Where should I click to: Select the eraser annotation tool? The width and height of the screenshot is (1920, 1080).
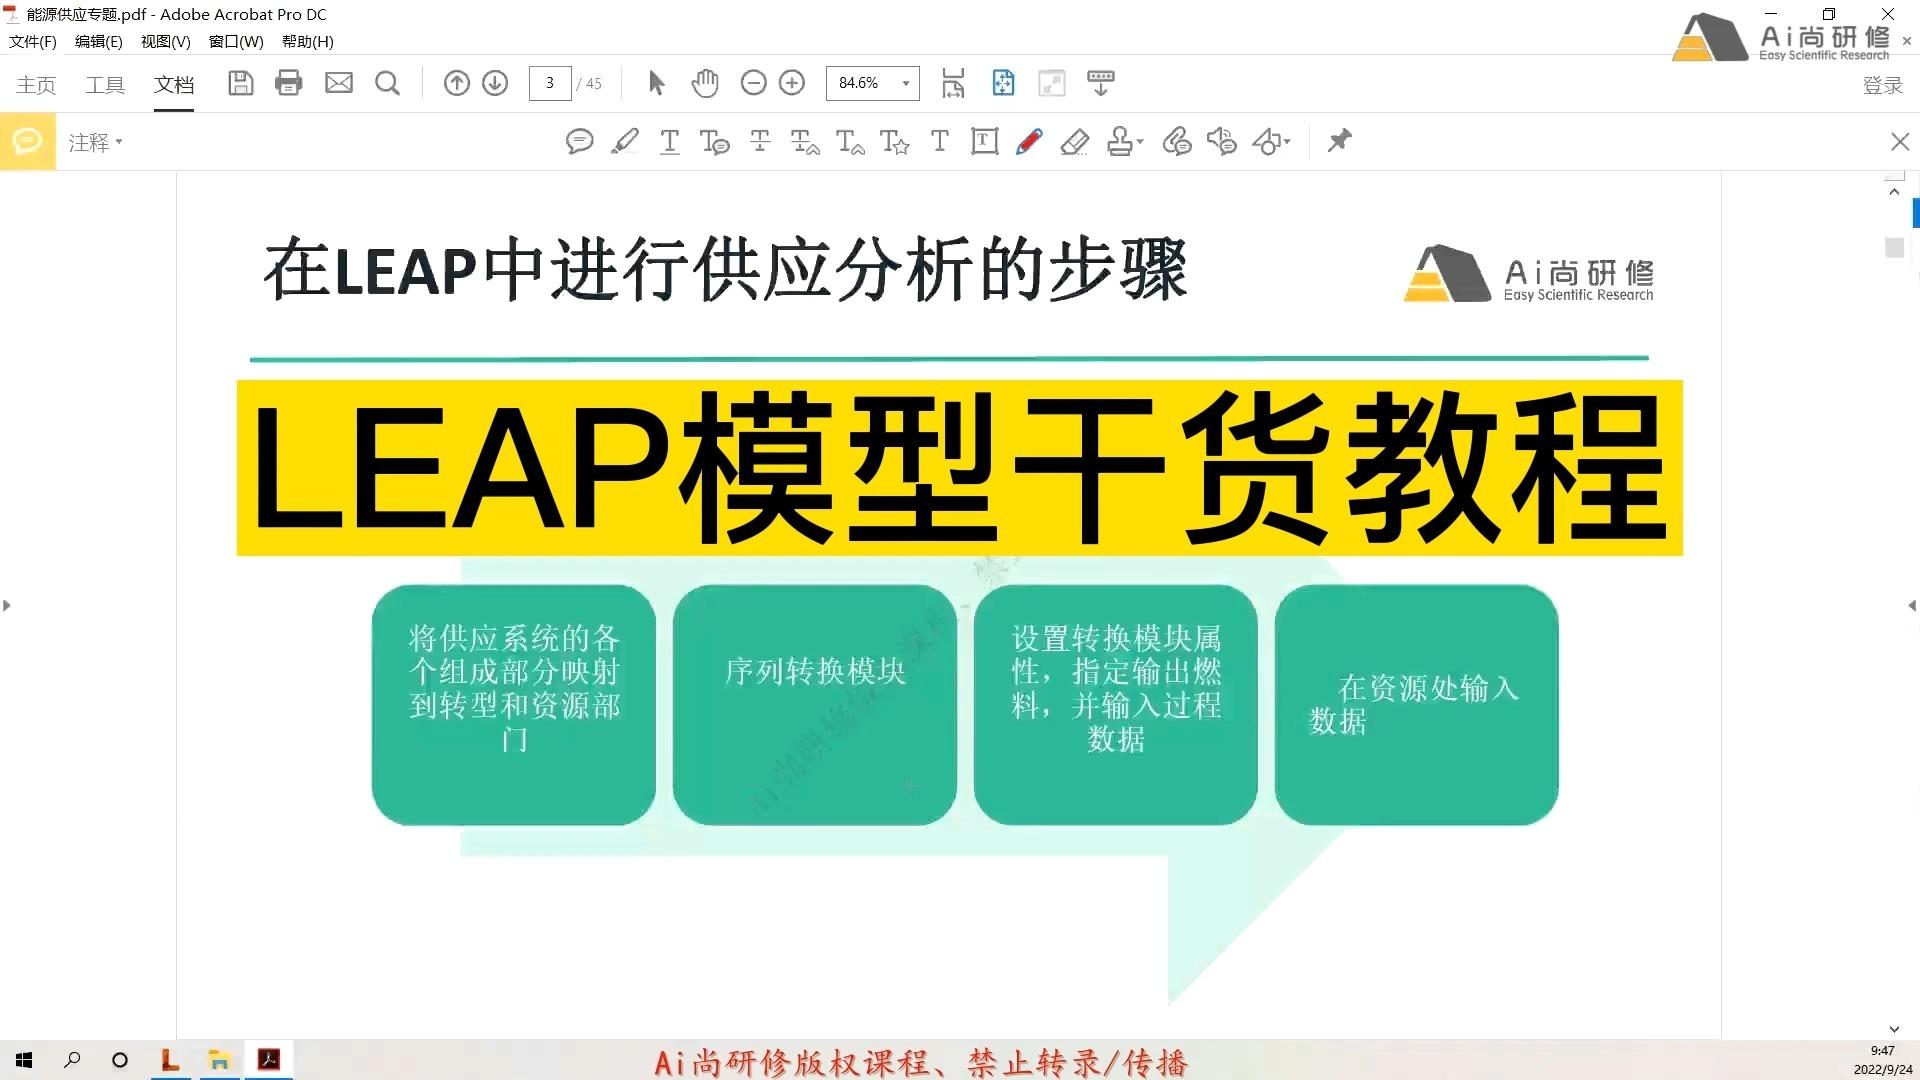[x=1075, y=141]
